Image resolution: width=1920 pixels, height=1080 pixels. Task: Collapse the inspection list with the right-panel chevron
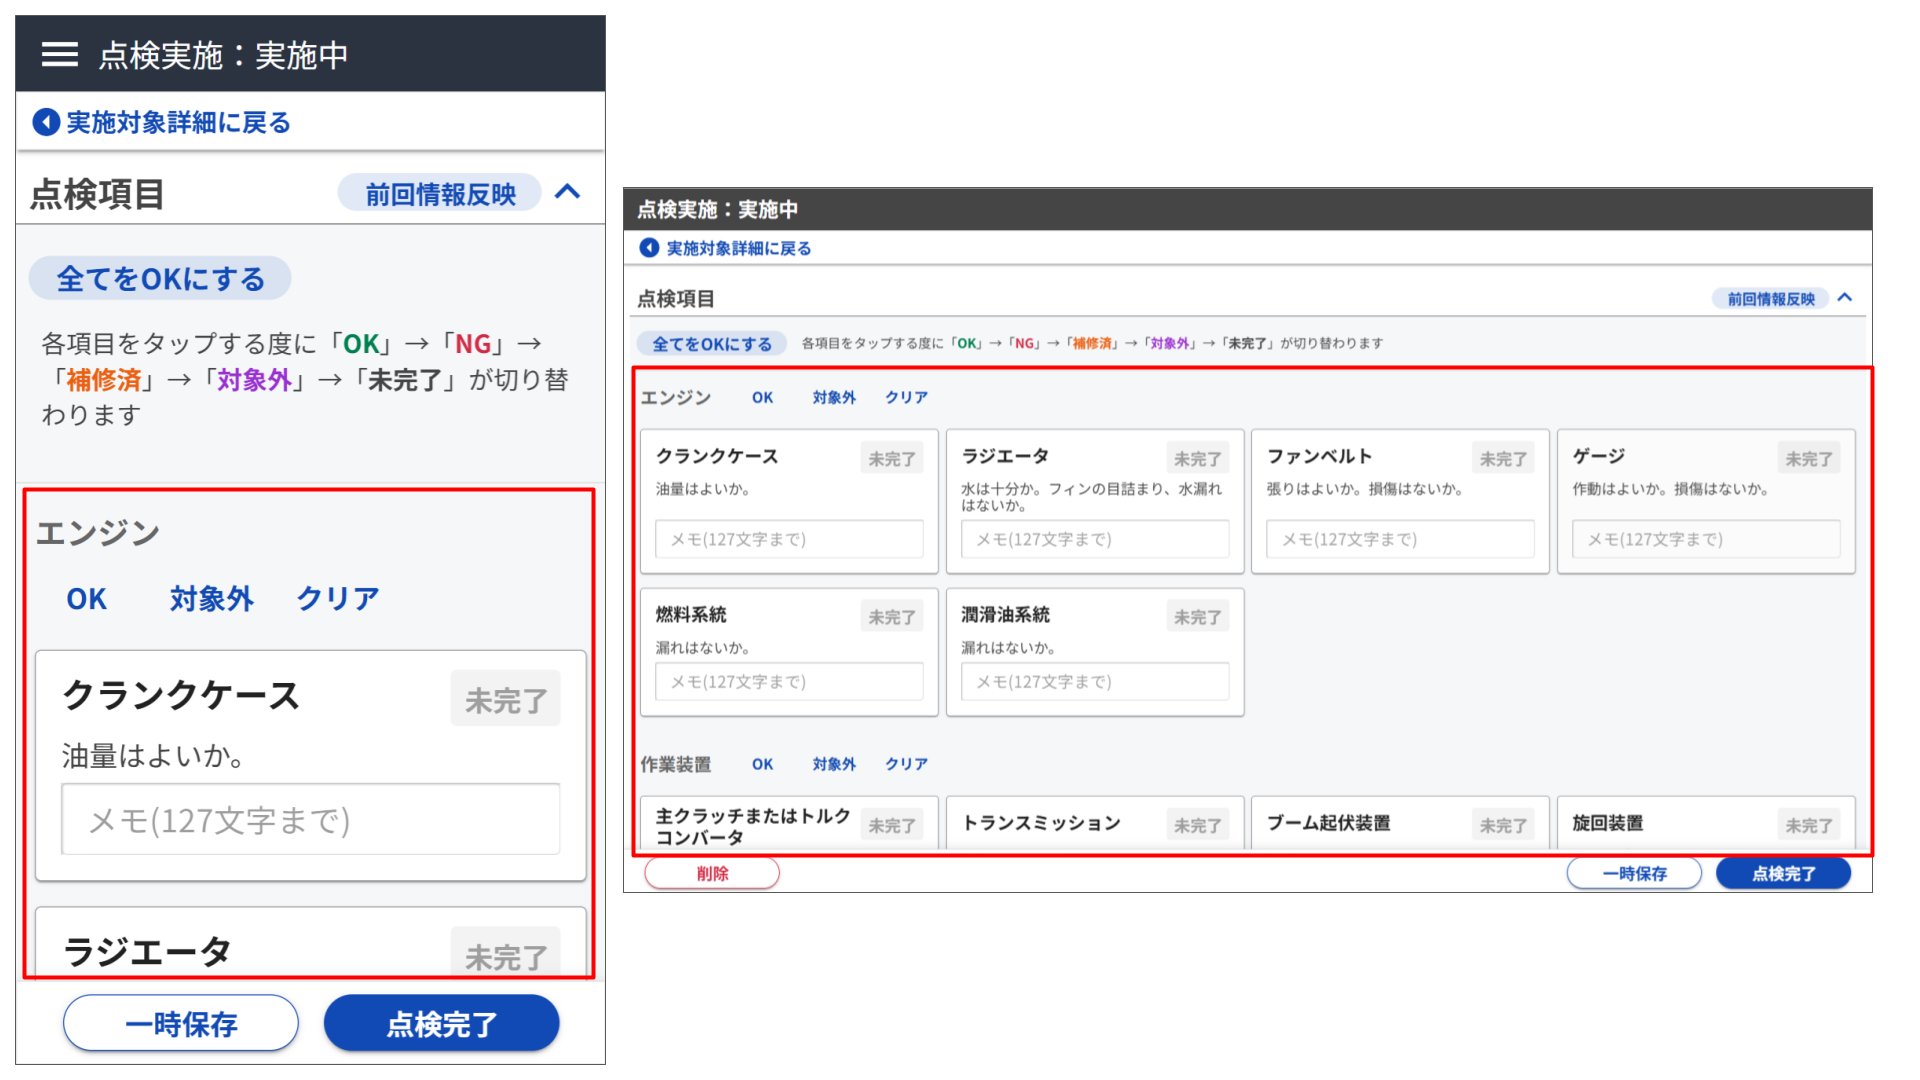(x=1846, y=297)
